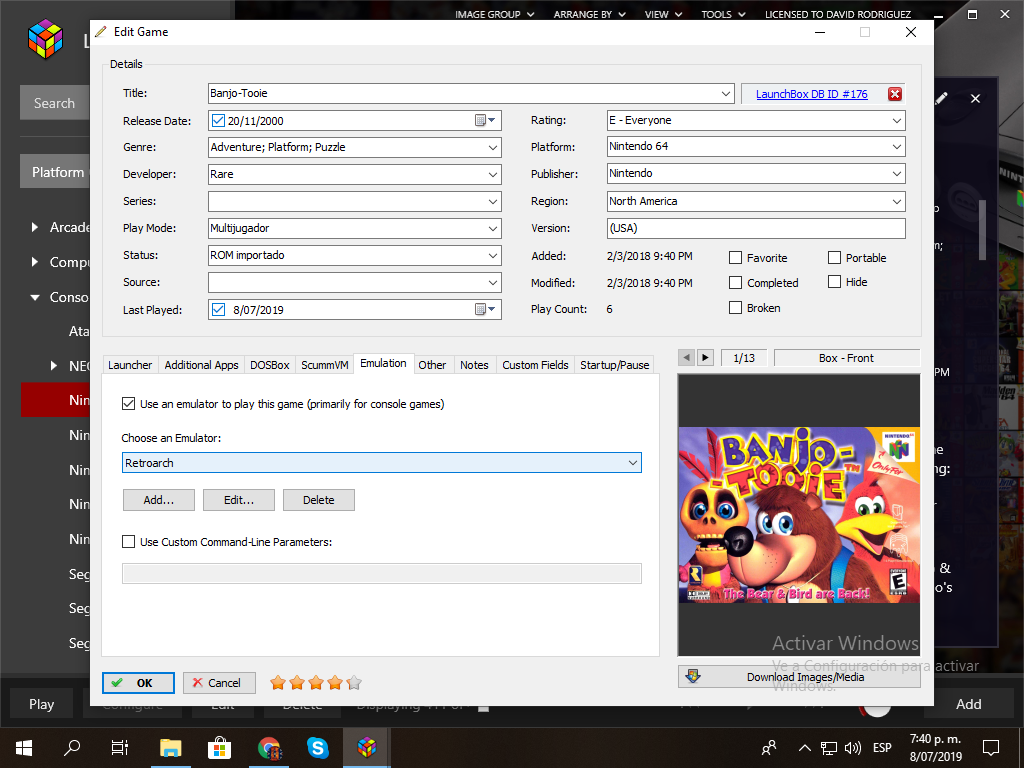Open Release Date calendar picker icon

coord(485,120)
